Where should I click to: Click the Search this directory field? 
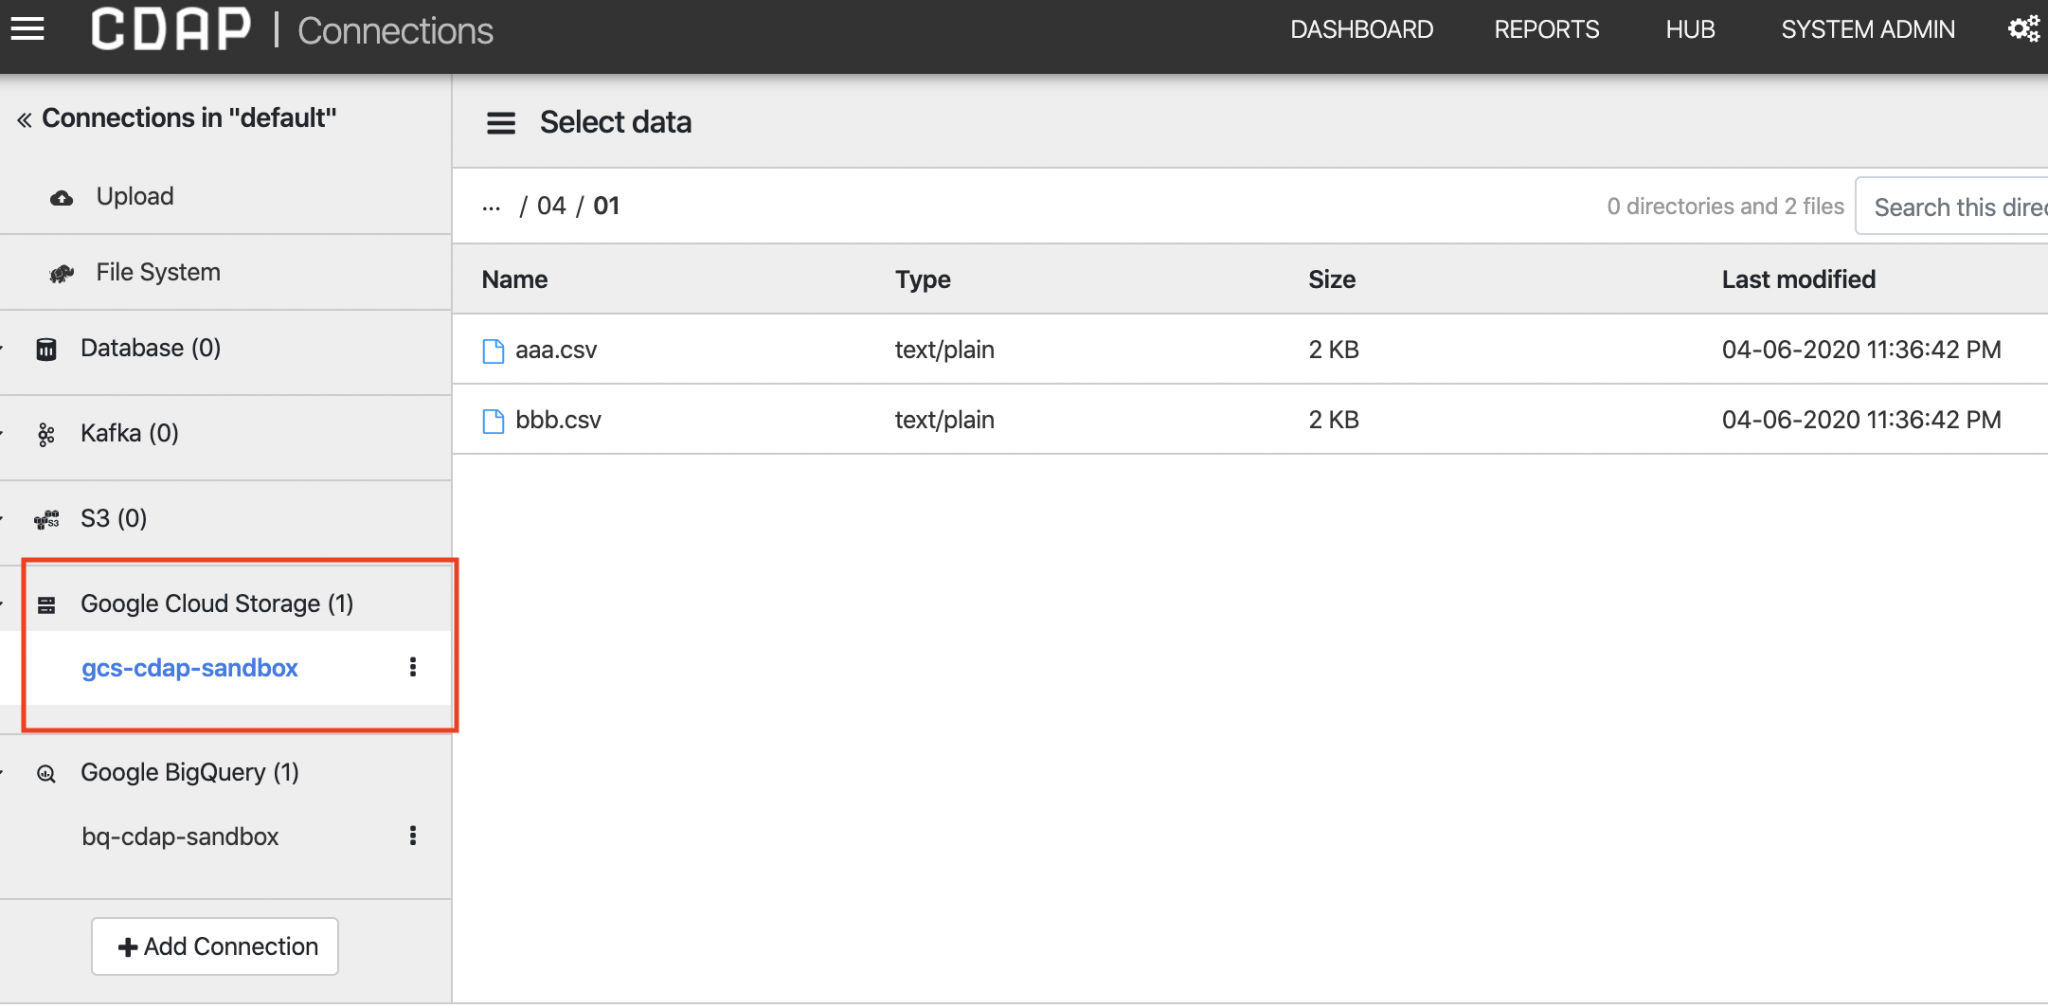[1955, 207]
